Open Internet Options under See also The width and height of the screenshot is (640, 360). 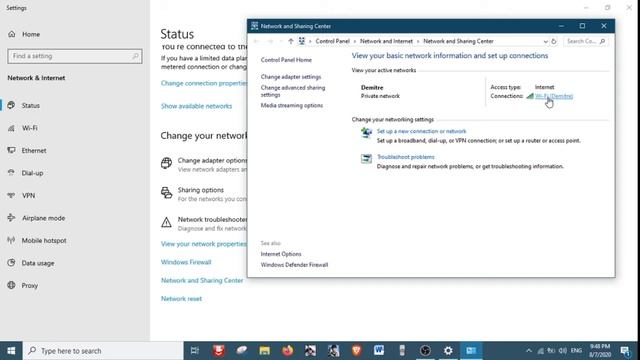pyautogui.click(x=281, y=254)
